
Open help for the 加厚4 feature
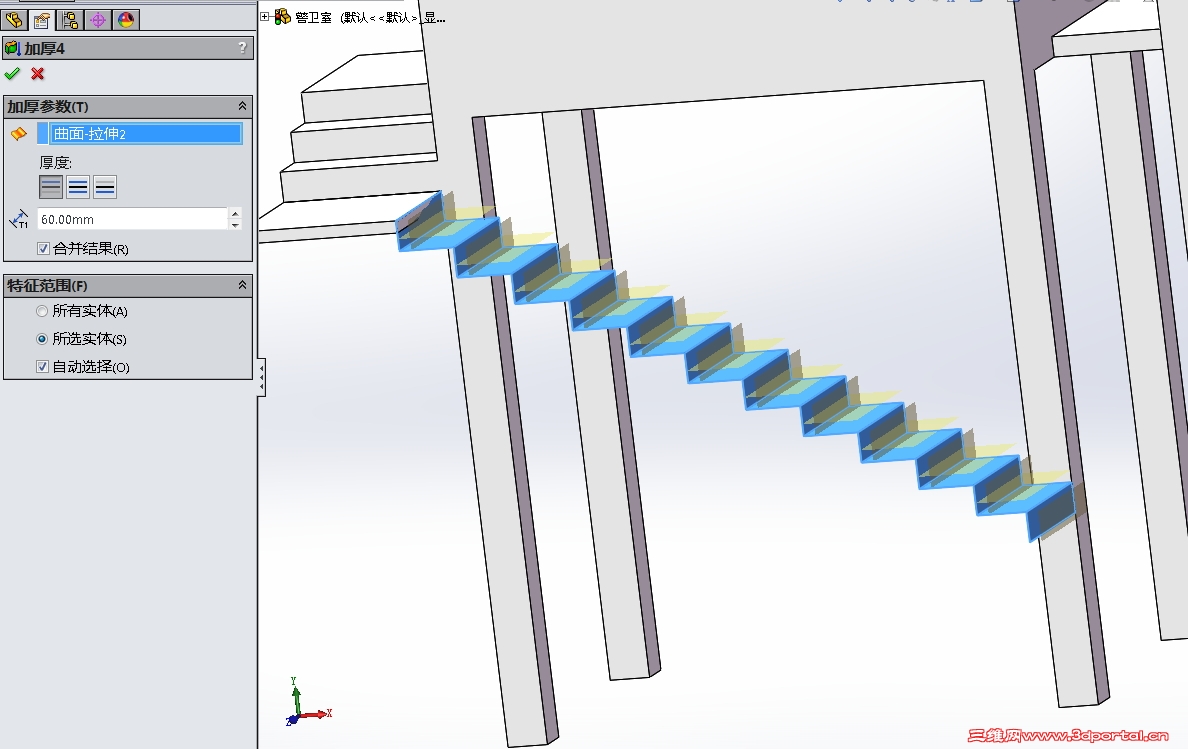242,48
